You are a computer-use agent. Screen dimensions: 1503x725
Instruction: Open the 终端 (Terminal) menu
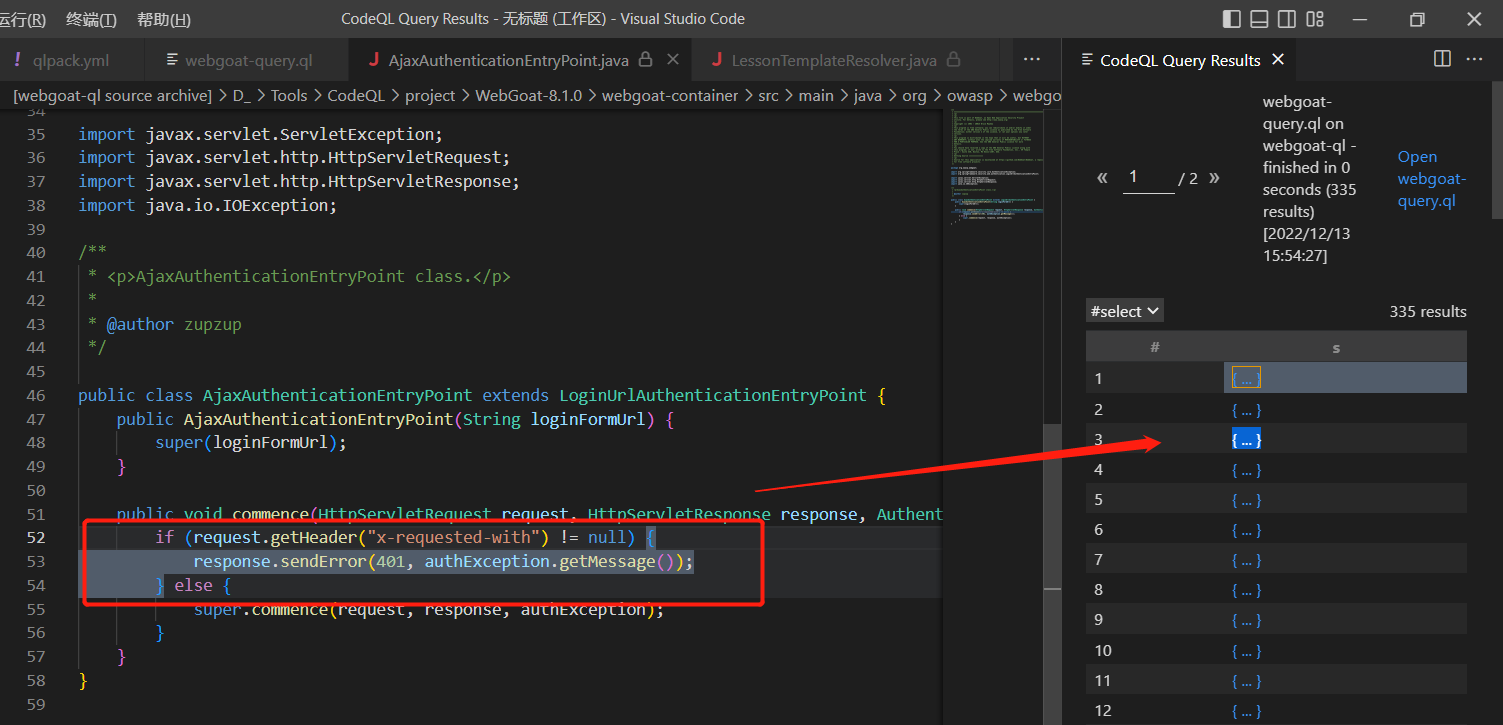91,19
